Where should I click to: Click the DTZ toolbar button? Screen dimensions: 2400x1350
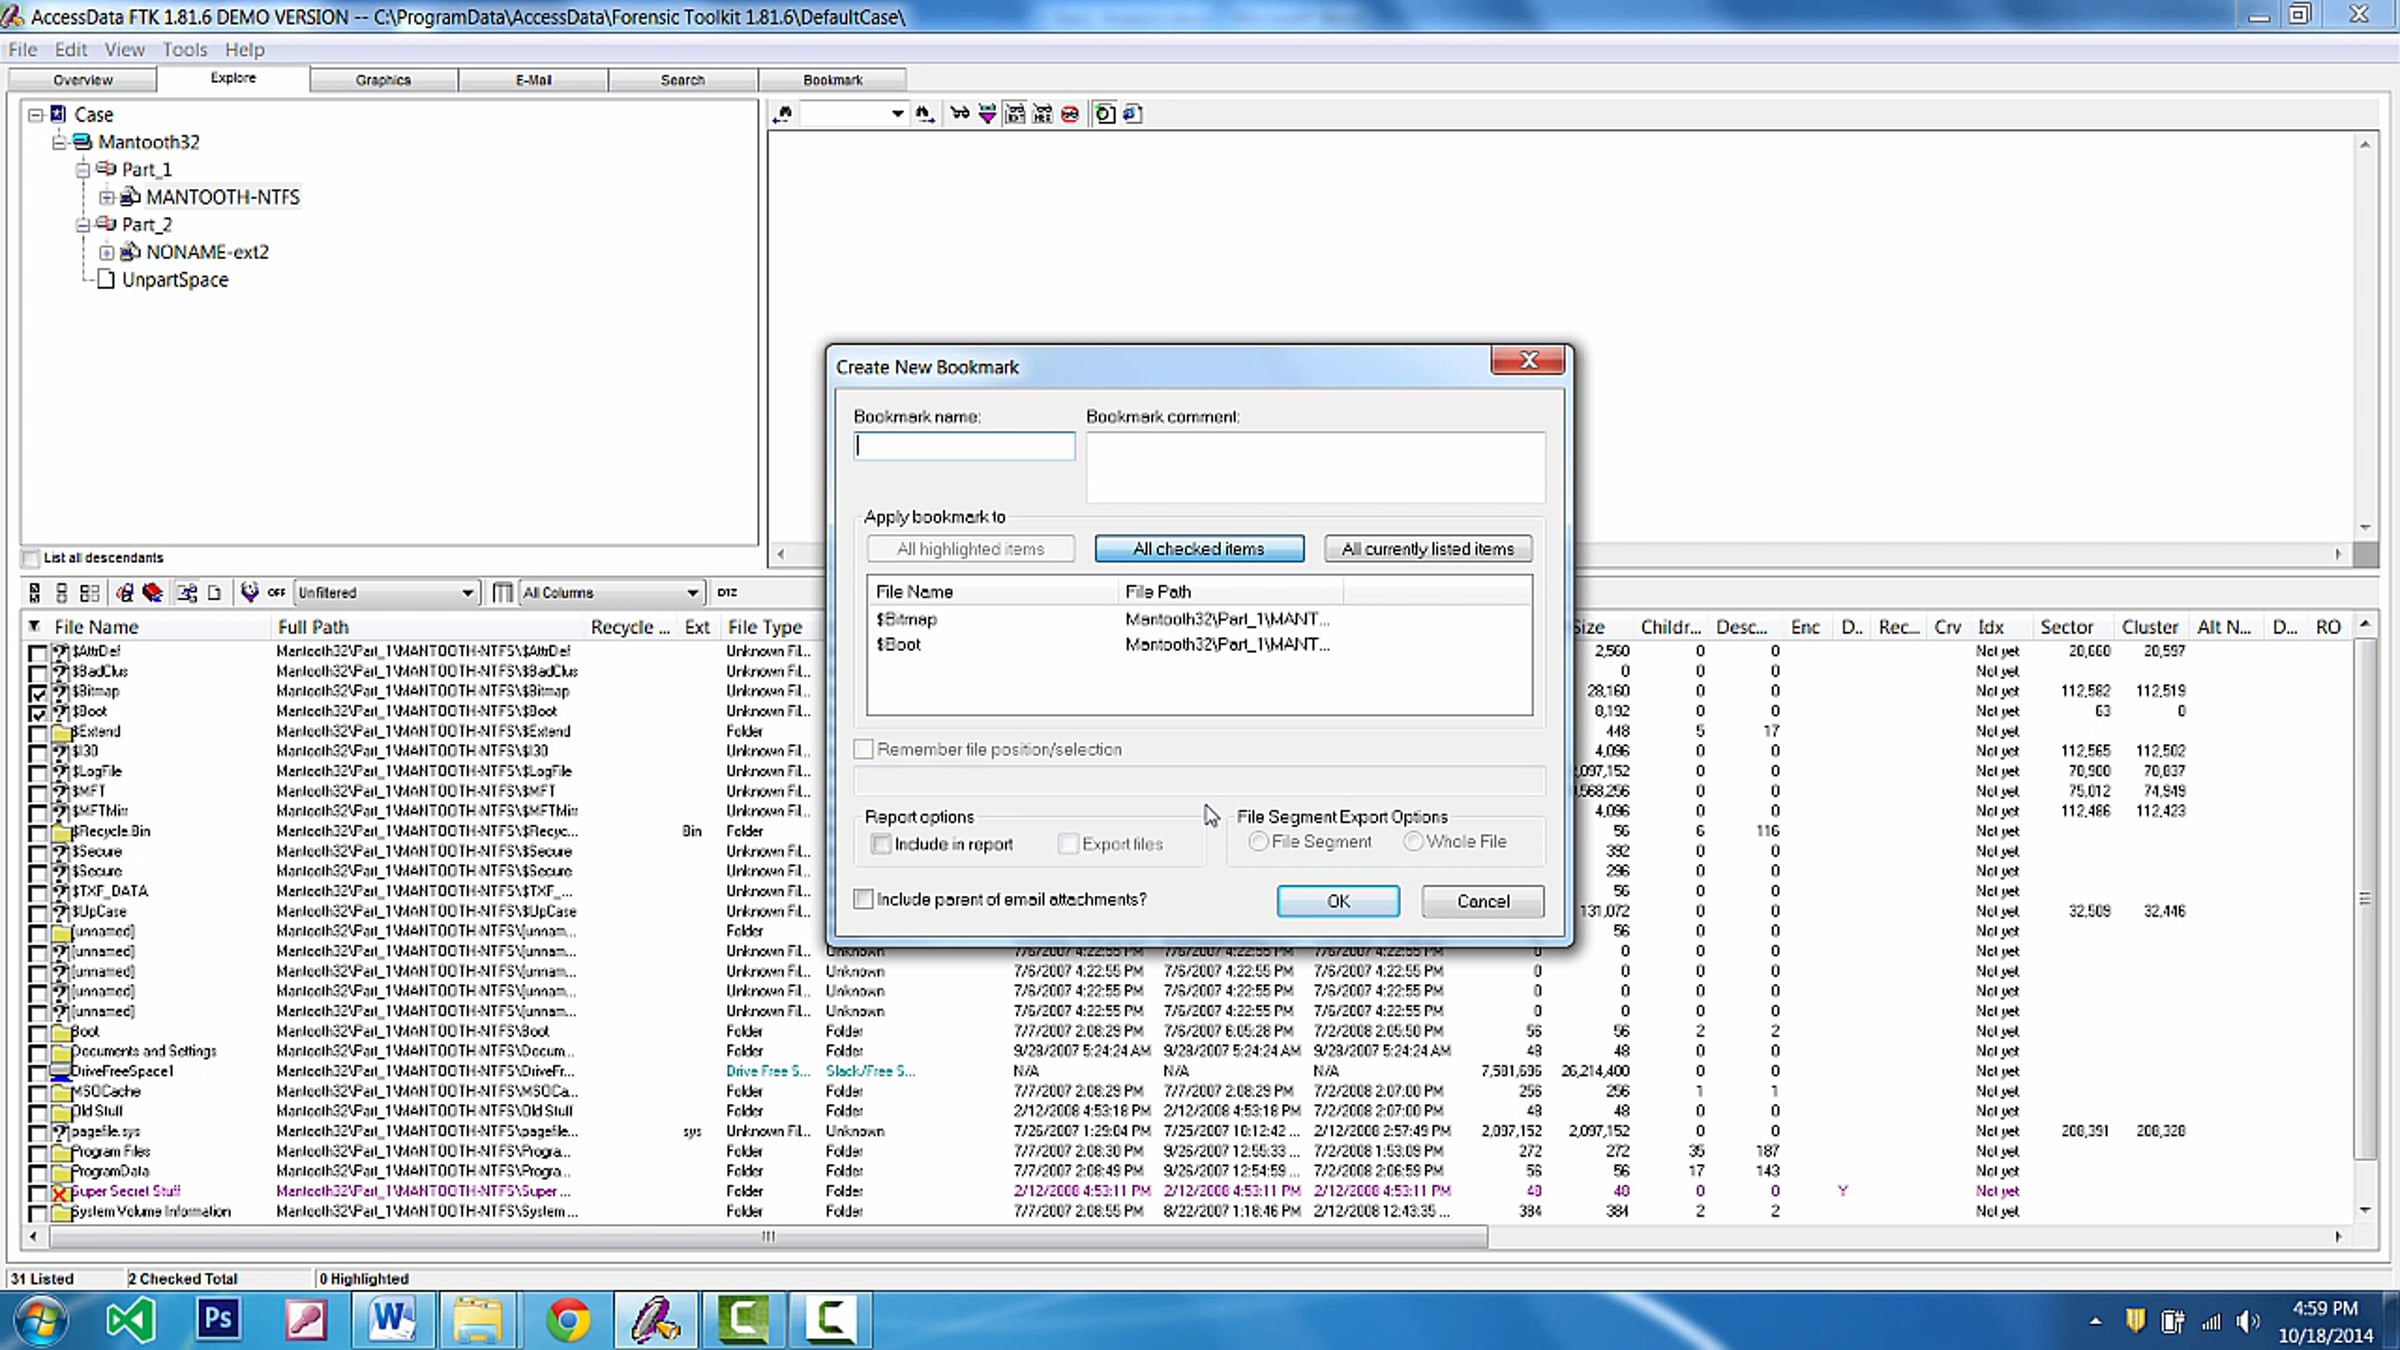pyautogui.click(x=727, y=593)
